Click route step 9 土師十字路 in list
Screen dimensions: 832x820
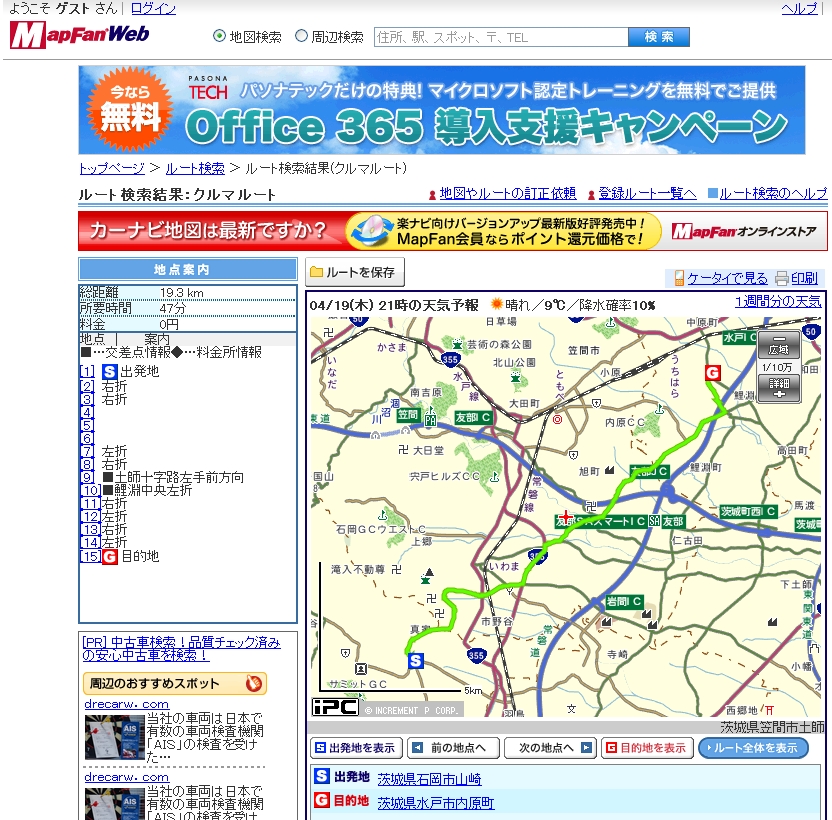[172, 477]
